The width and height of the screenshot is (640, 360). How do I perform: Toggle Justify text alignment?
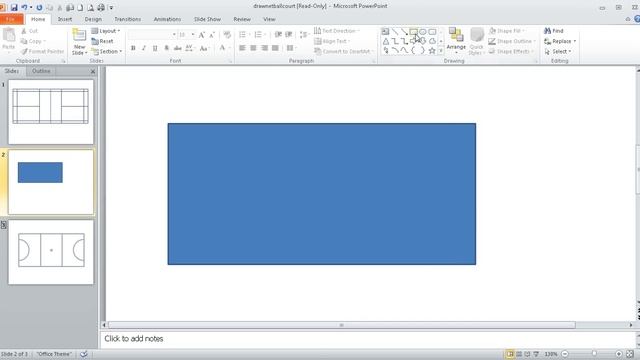275,48
